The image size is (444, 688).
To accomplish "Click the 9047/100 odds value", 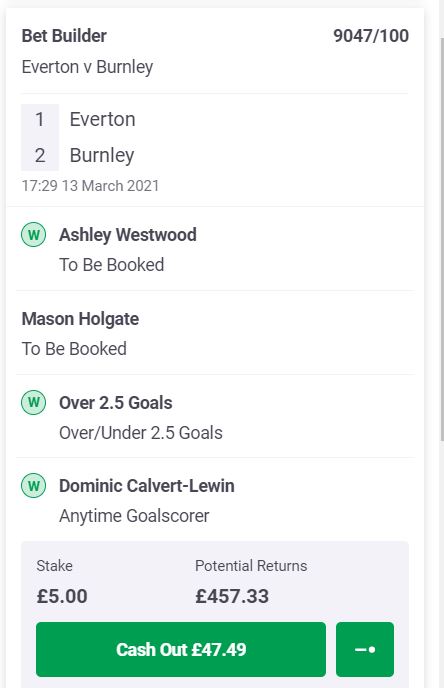I will pyautogui.click(x=371, y=36).
